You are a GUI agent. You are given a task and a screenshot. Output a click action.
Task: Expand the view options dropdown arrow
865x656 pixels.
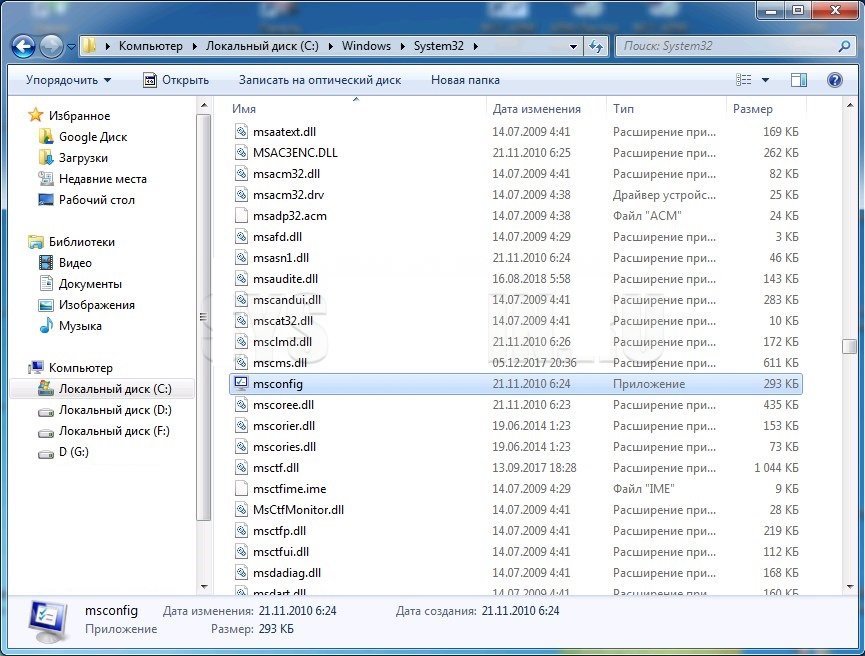click(x=766, y=80)
